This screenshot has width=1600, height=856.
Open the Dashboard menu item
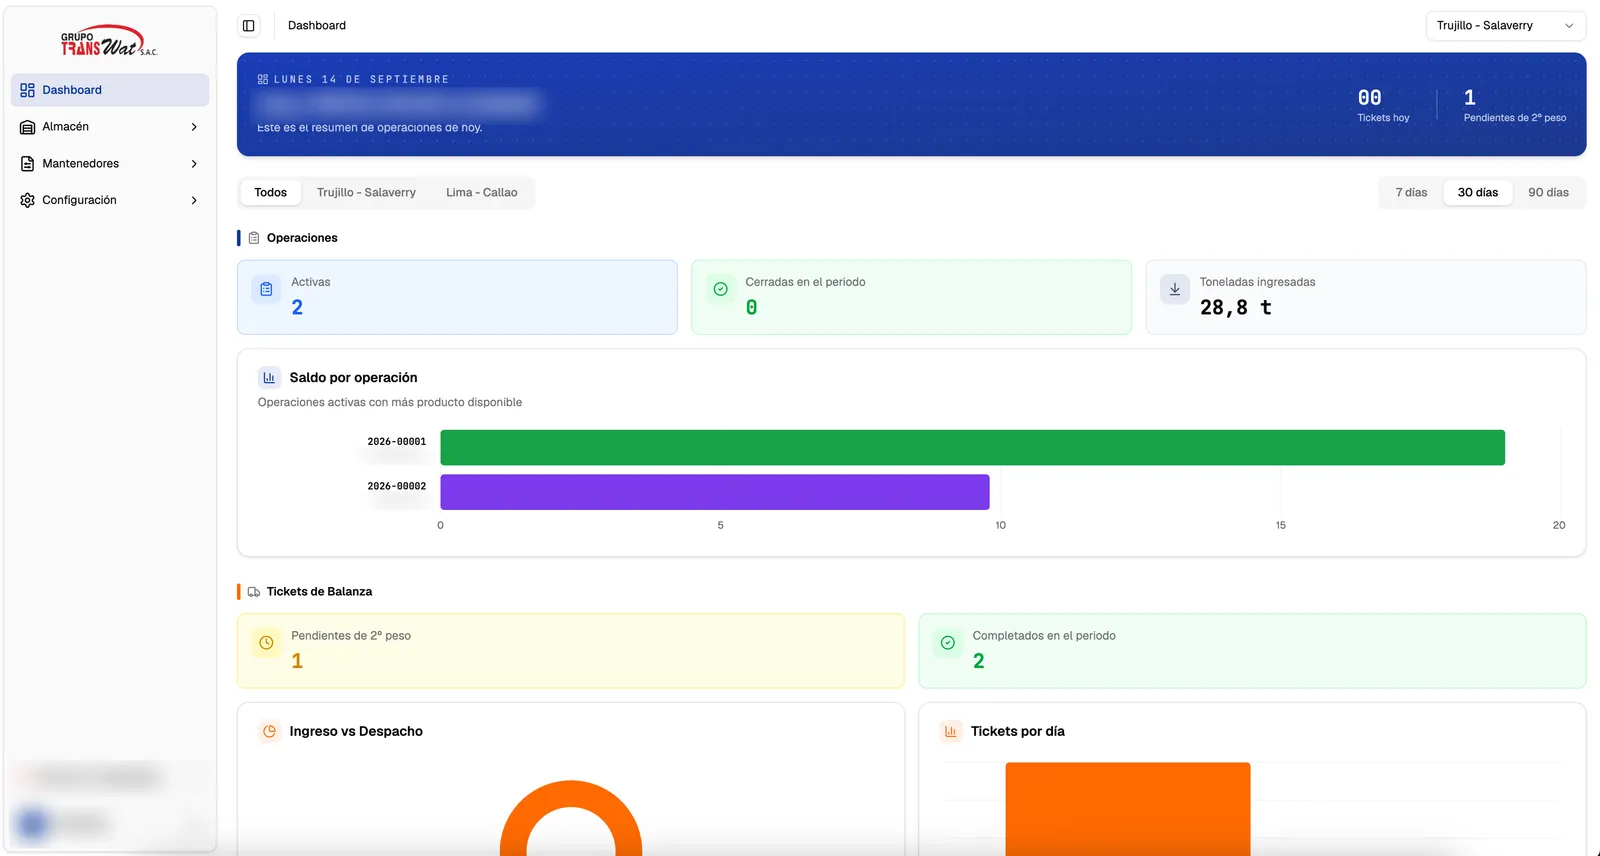pyautogui.click(x=110, y=90)
